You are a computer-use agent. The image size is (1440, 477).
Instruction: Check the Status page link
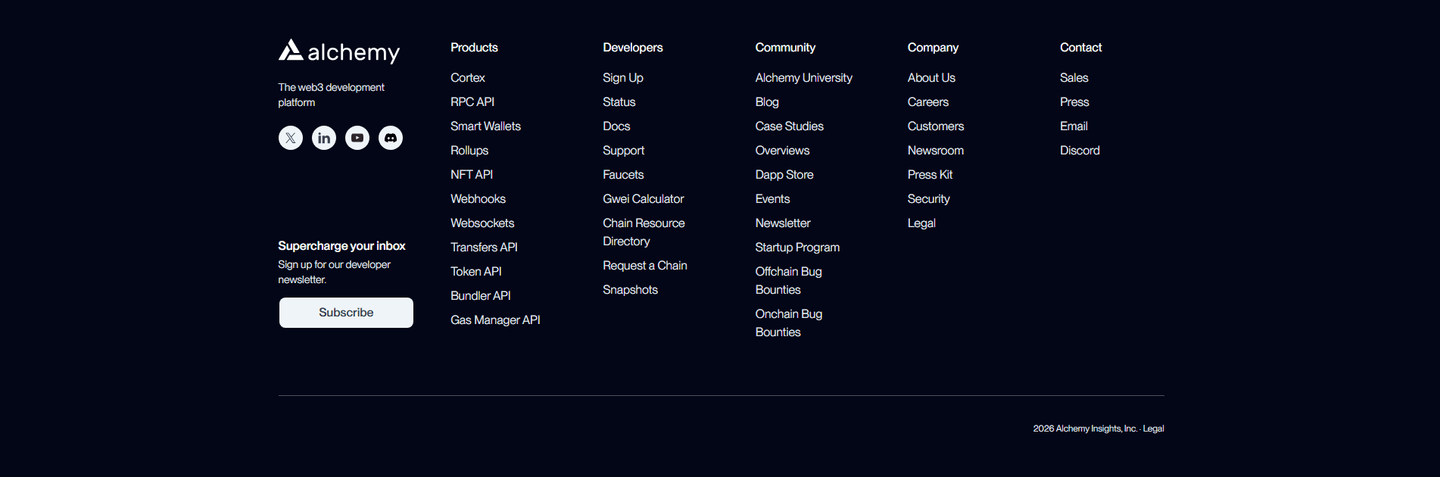click(x=619, y=102)
